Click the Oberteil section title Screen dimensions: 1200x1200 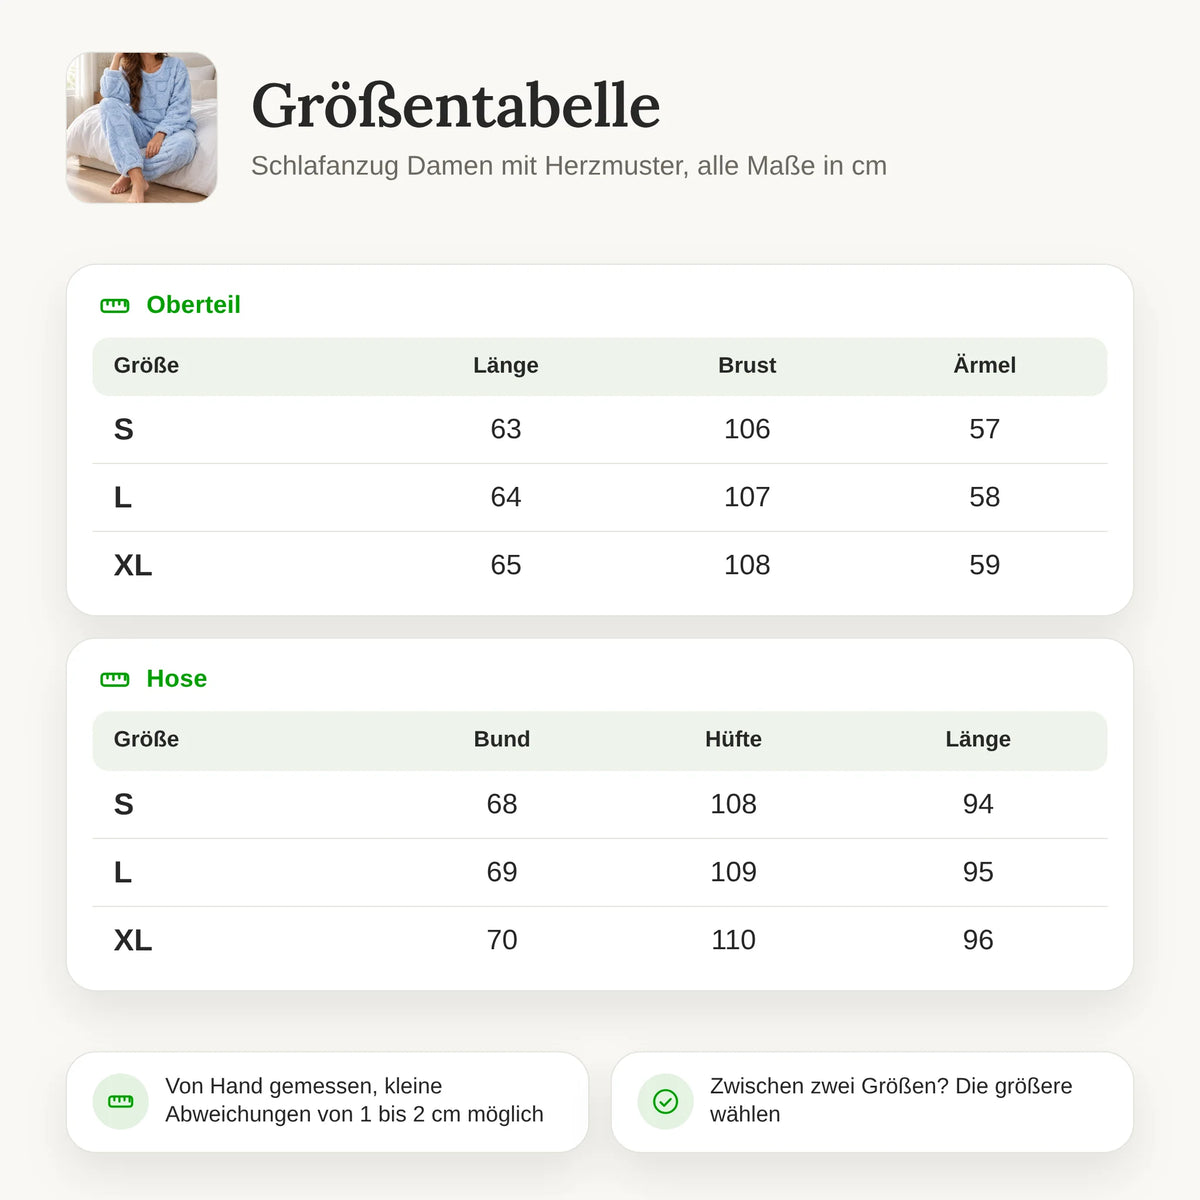tap(194, 305)
